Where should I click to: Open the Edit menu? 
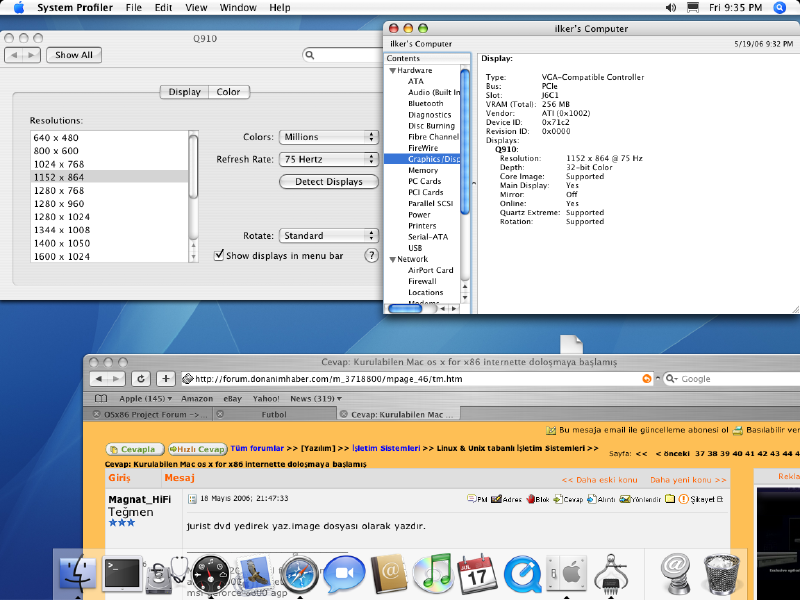click(163, 8)
